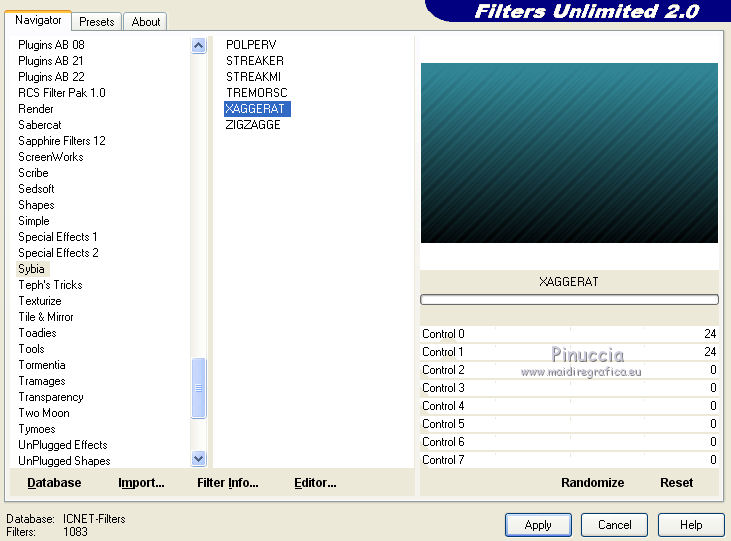Select UnPlugged Effects category
The height and width of the screenshot is (541, 731).
click(63, 445)
